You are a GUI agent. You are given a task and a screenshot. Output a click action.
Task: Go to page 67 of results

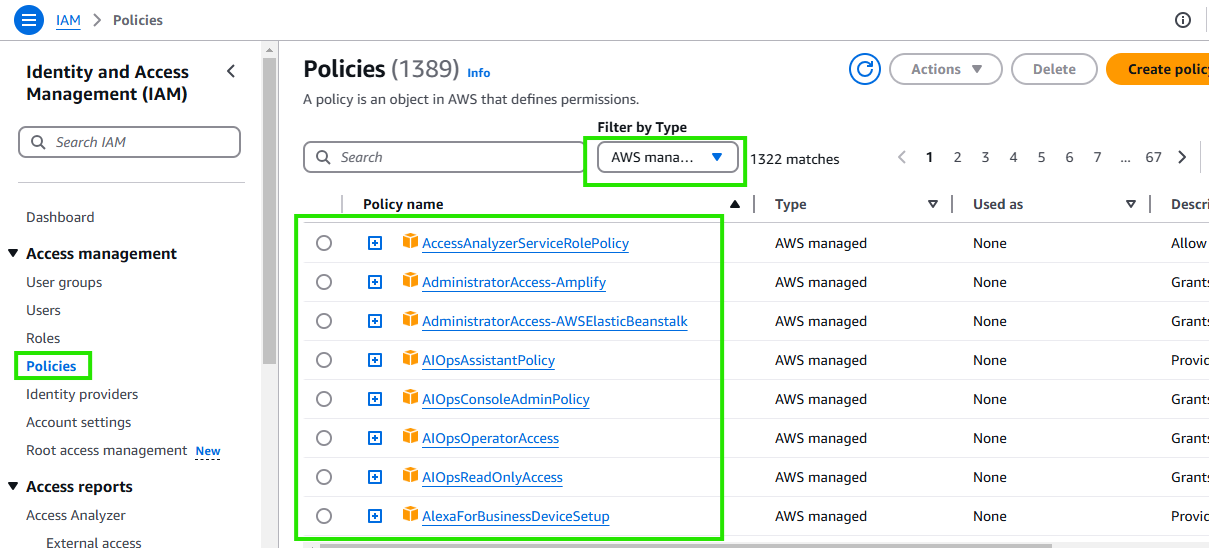point(1153,157)
